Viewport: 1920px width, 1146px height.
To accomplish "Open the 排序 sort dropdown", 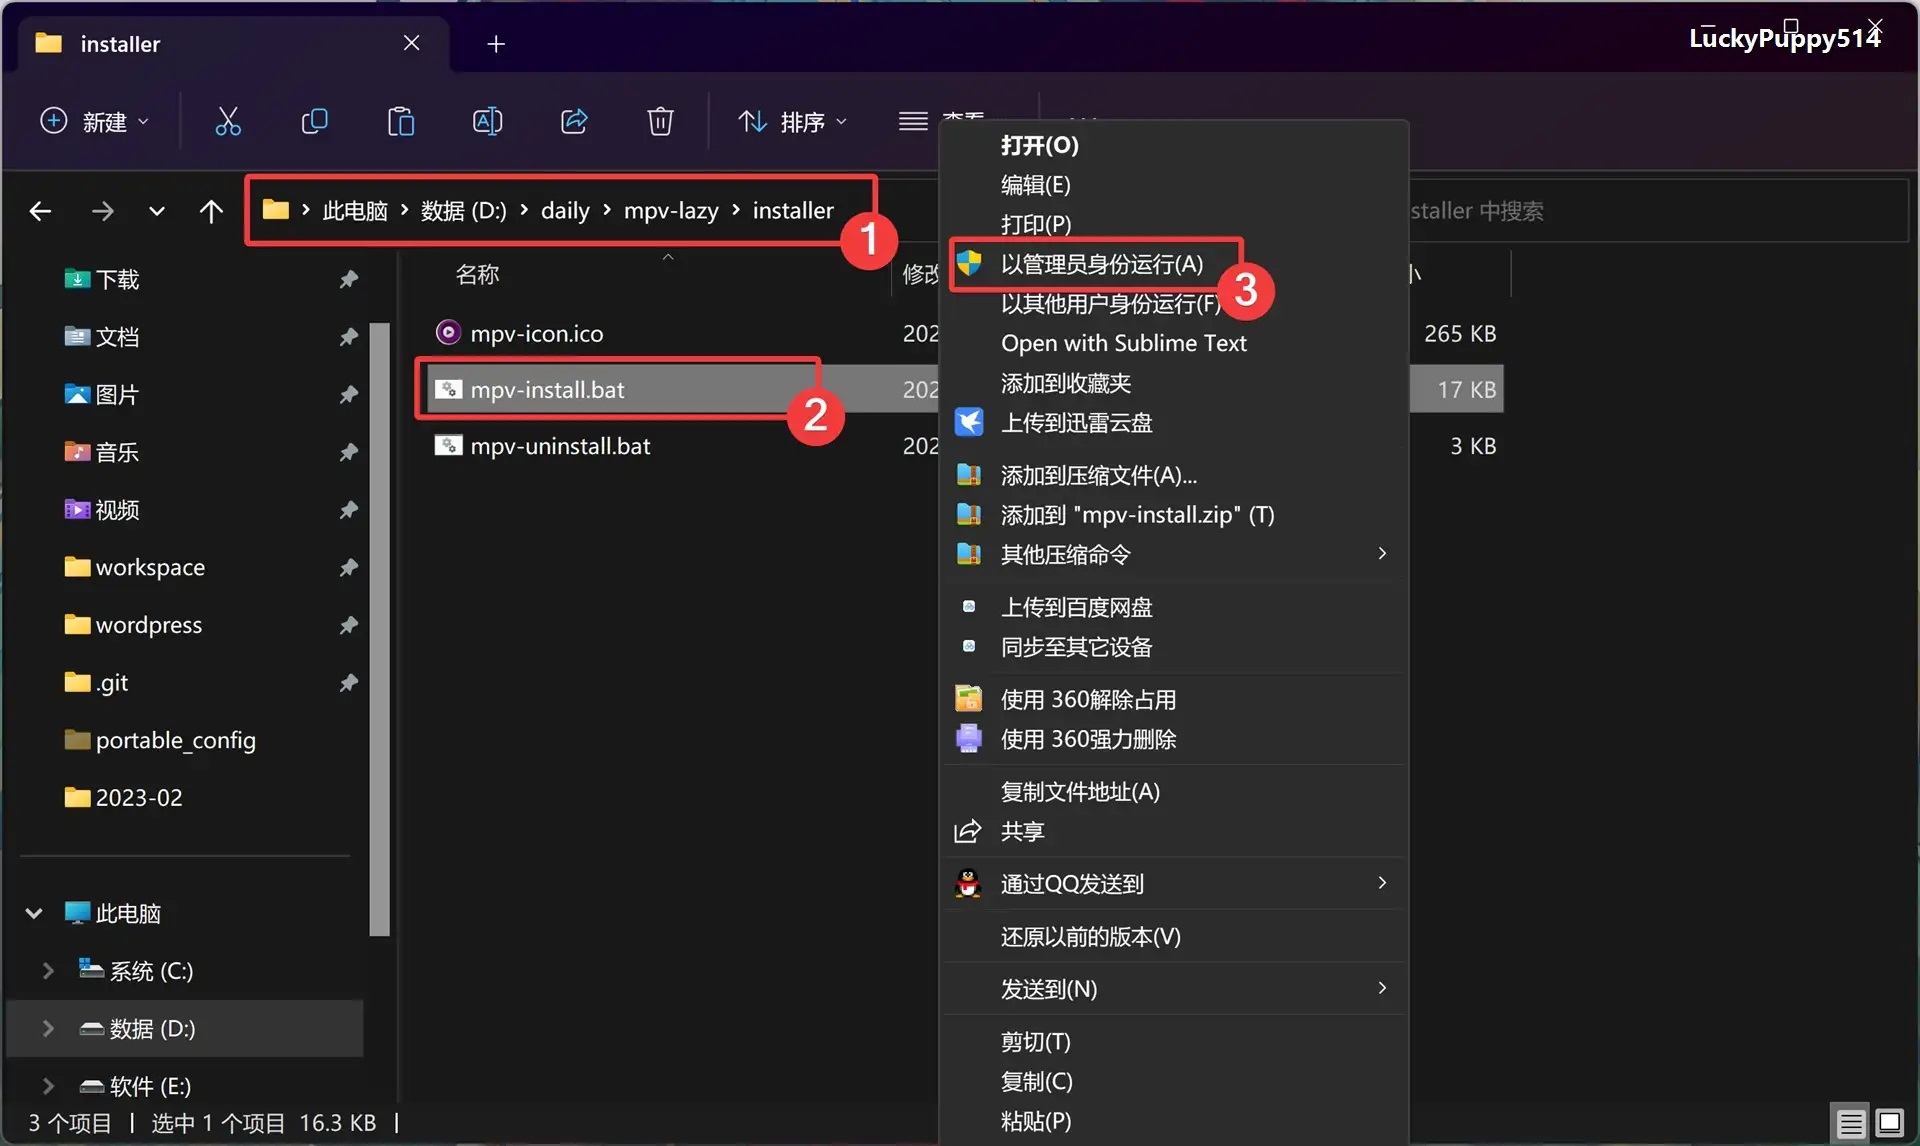I will coord(793,121).
